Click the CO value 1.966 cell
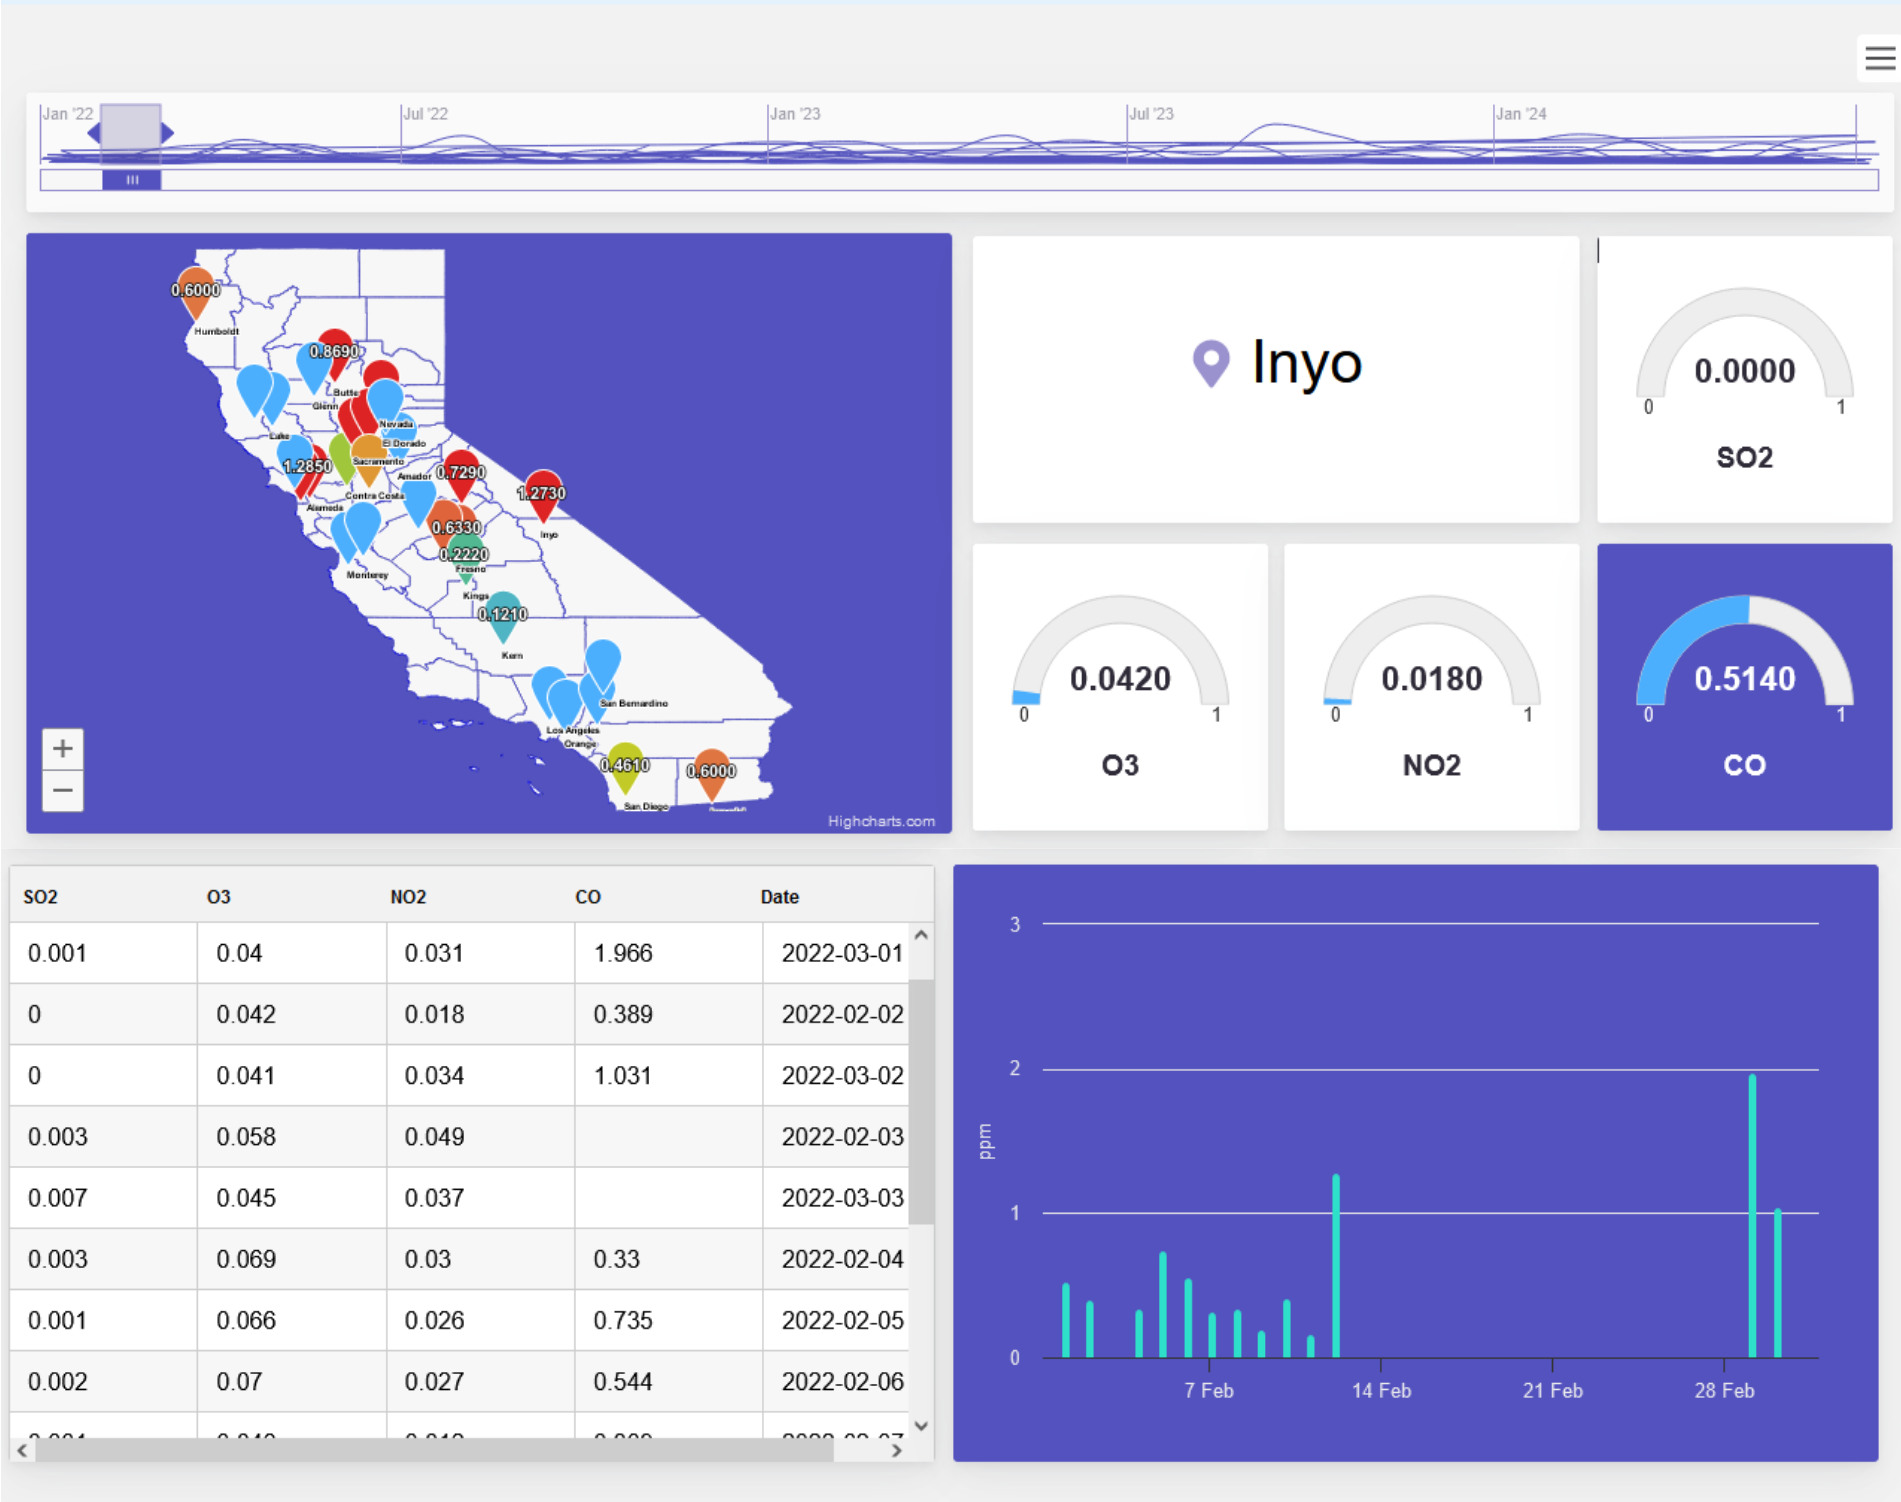 (669, 953)
